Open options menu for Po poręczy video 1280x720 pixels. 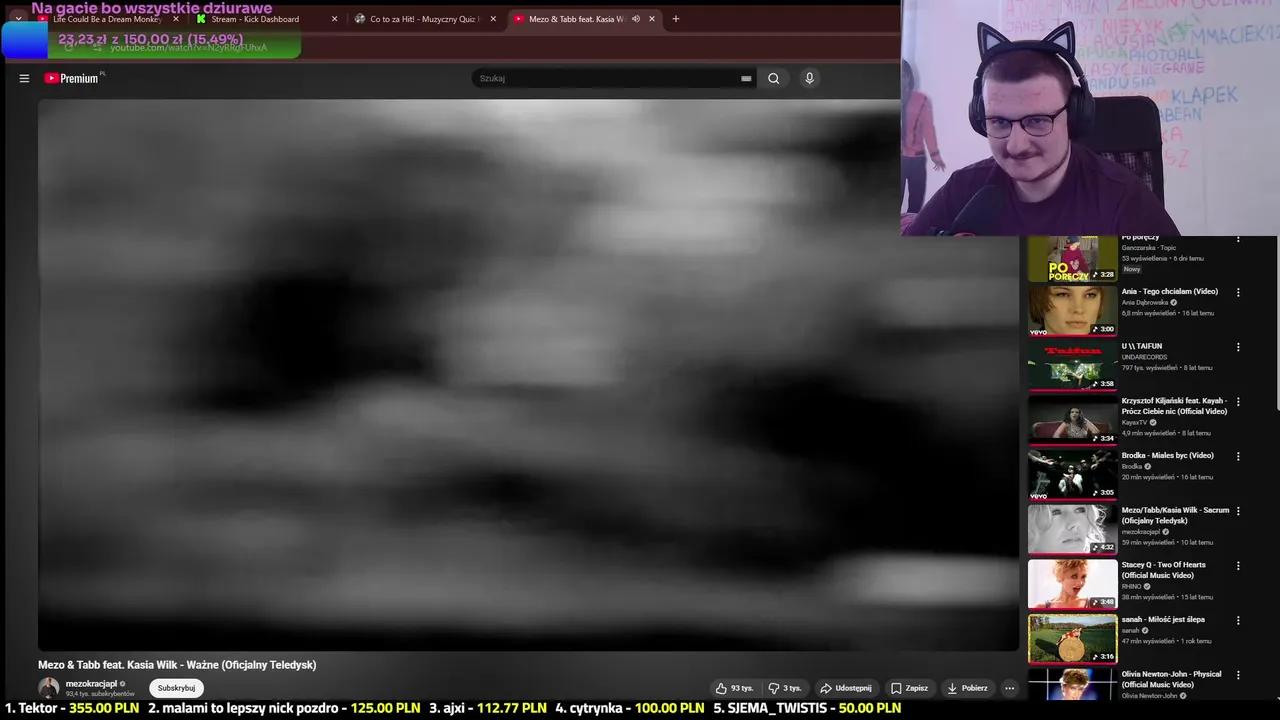[x=1238, y=239]
